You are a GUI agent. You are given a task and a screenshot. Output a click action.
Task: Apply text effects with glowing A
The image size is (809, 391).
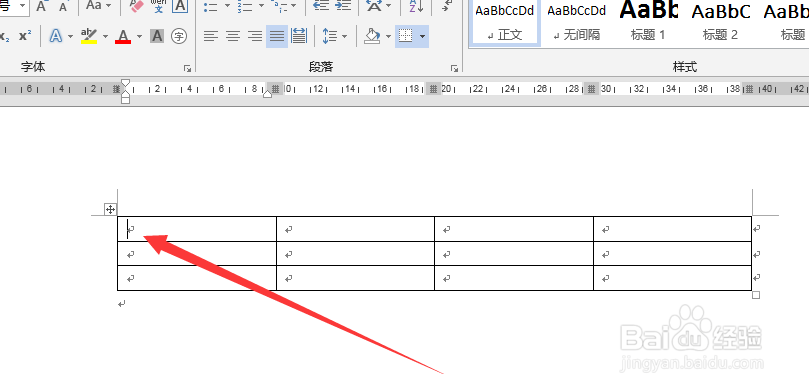[56, 36]
